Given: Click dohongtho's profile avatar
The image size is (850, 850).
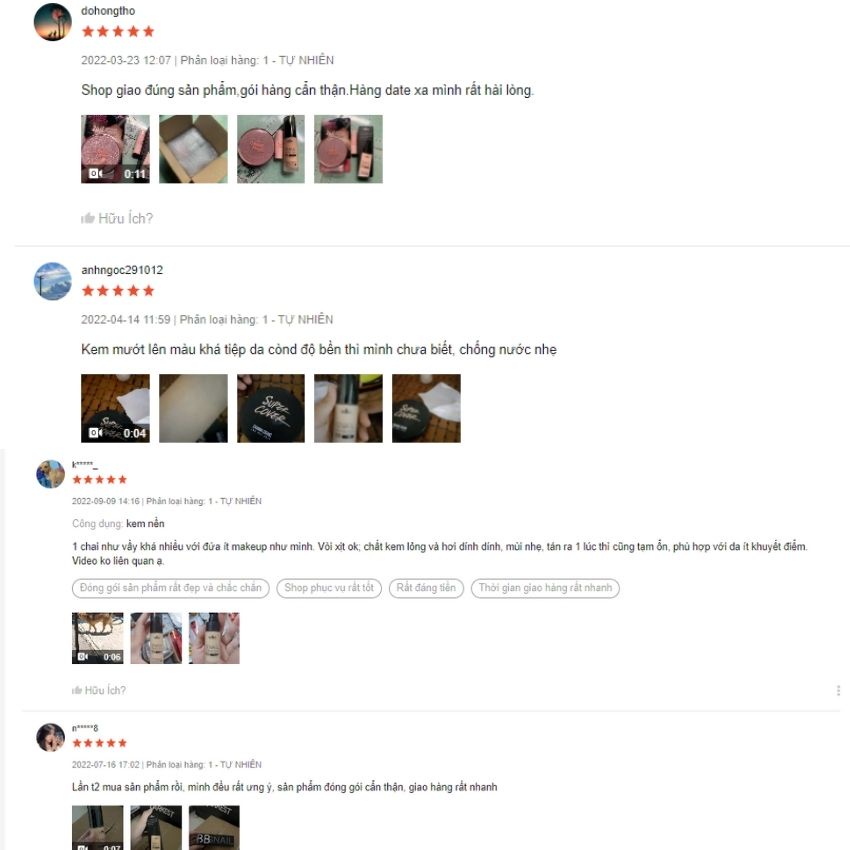Looking at the screenshot, I should pyautogui.click(x=53, y=22).
